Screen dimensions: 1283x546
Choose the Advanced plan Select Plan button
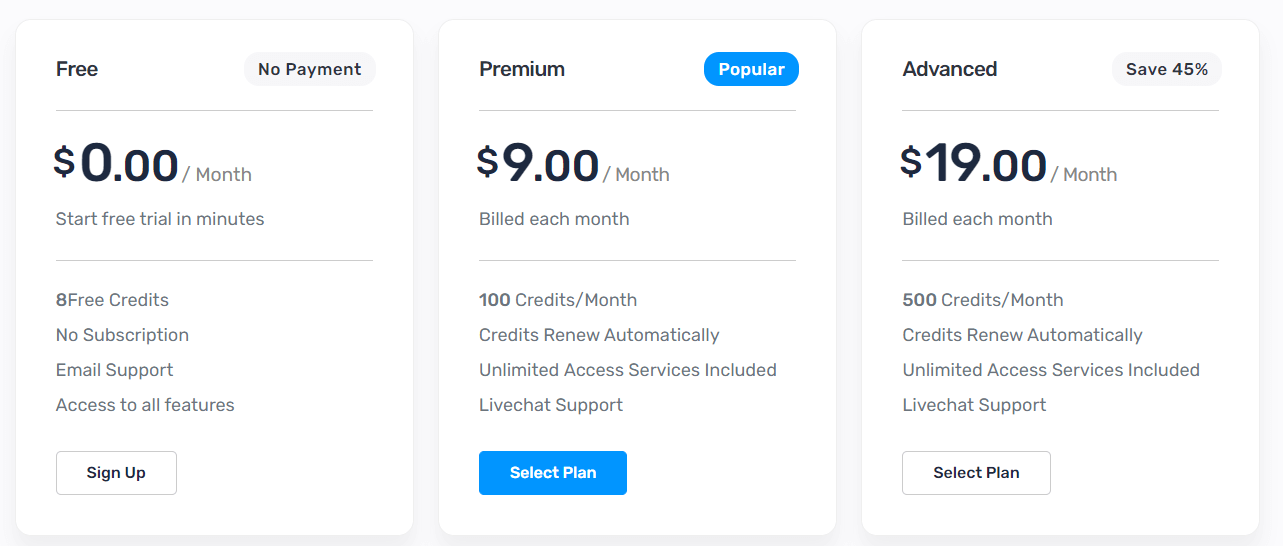pyautogui.click(x=976, y=473)
